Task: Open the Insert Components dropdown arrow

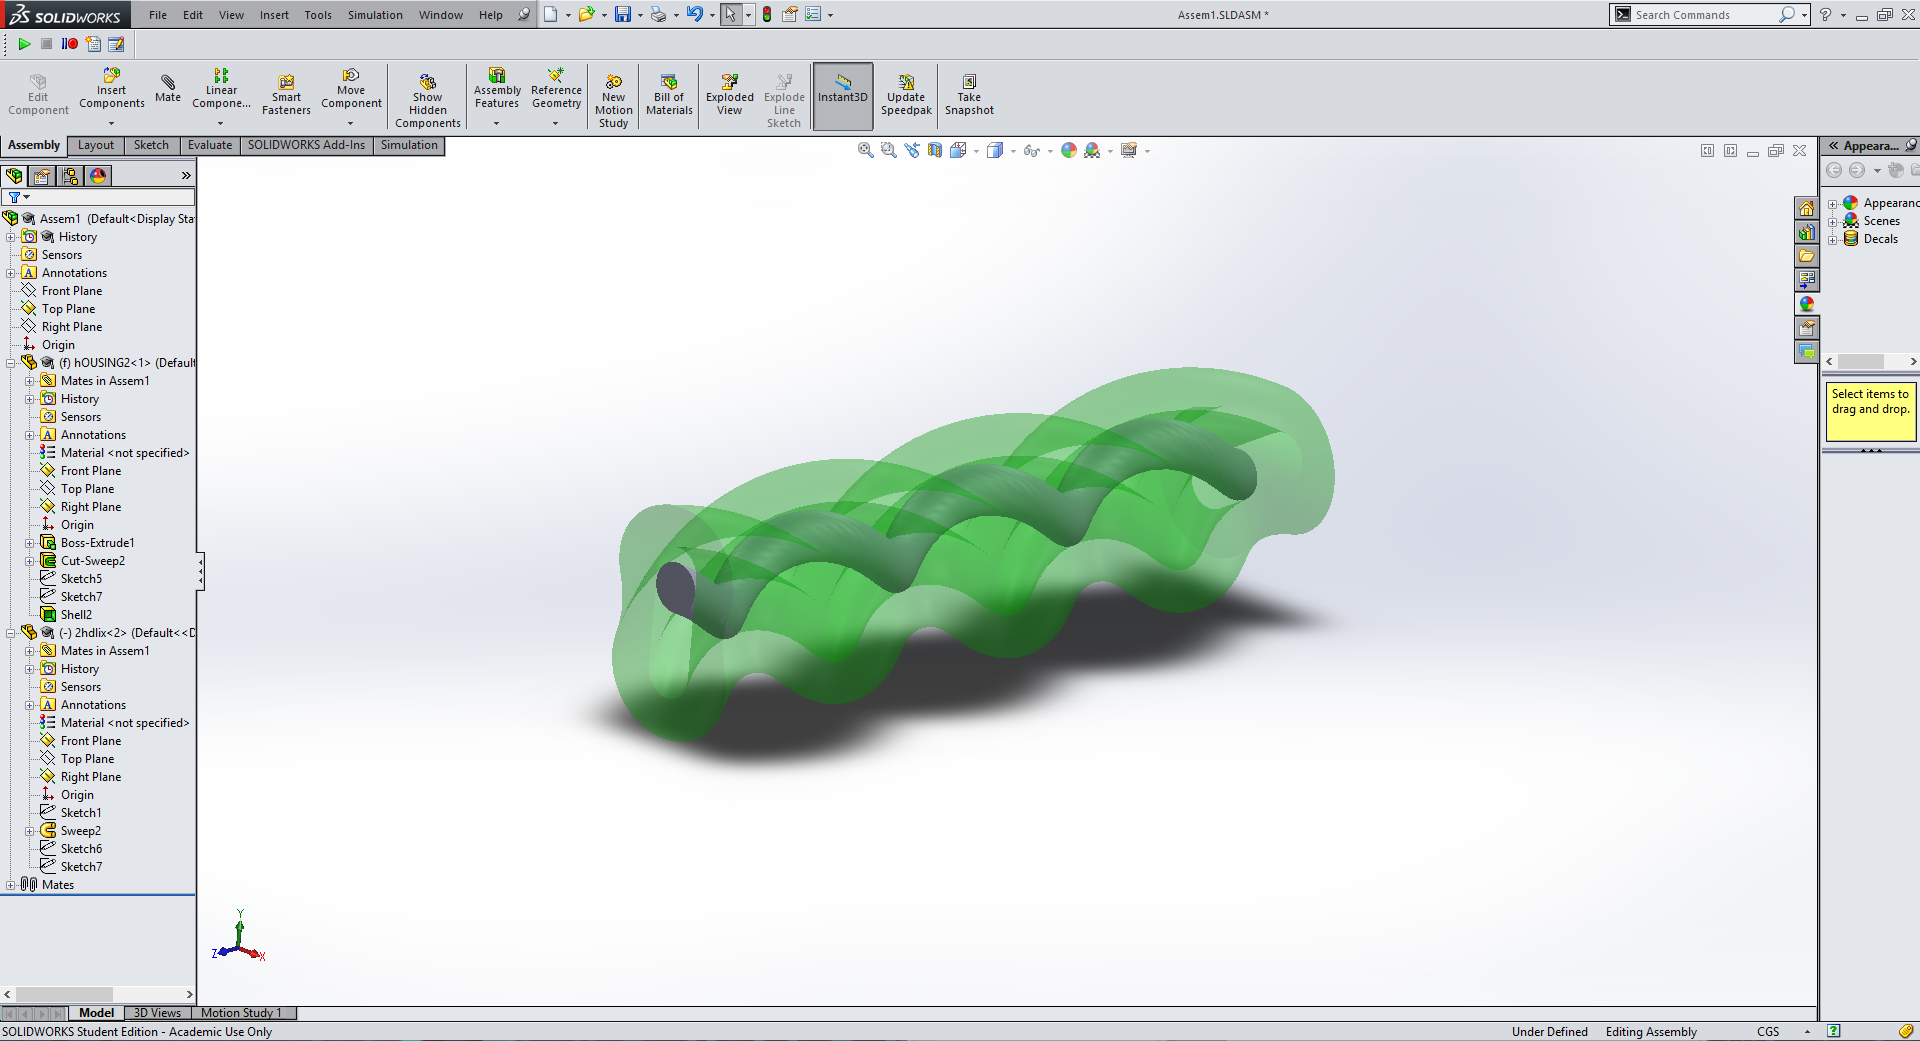Action: 112,124
